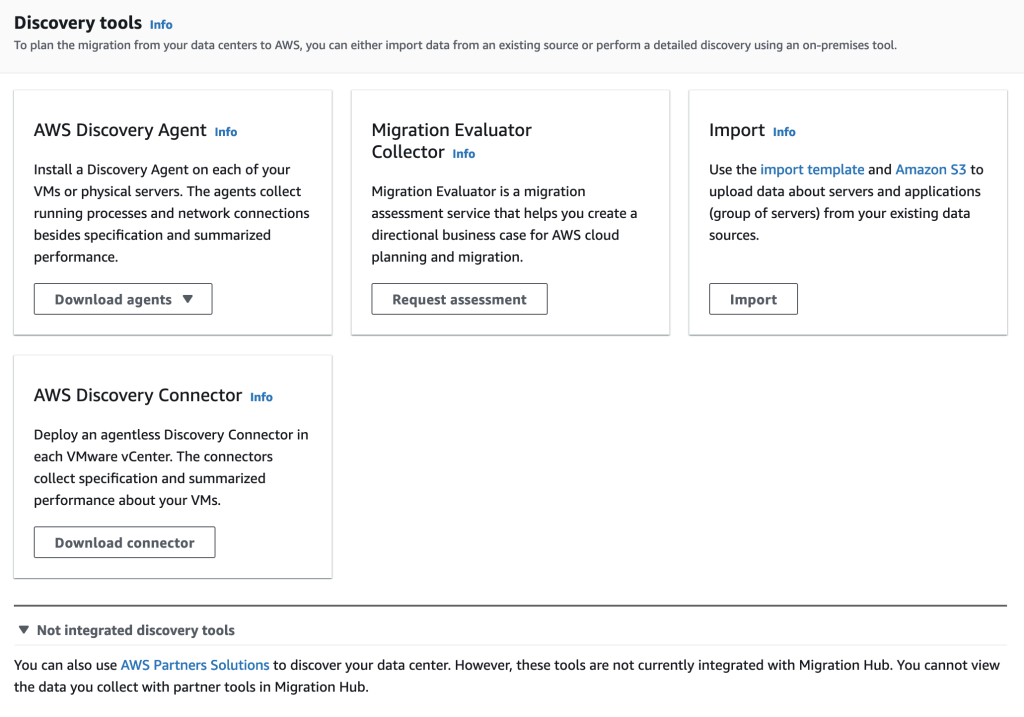Open the AWS Partners Solutions link
The width and height of the screenshot is (1024, 717).
pyautogui.click(x=194, y=664)
